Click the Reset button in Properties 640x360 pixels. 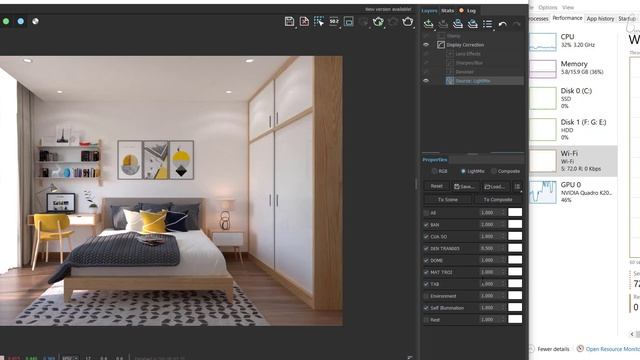436,186
